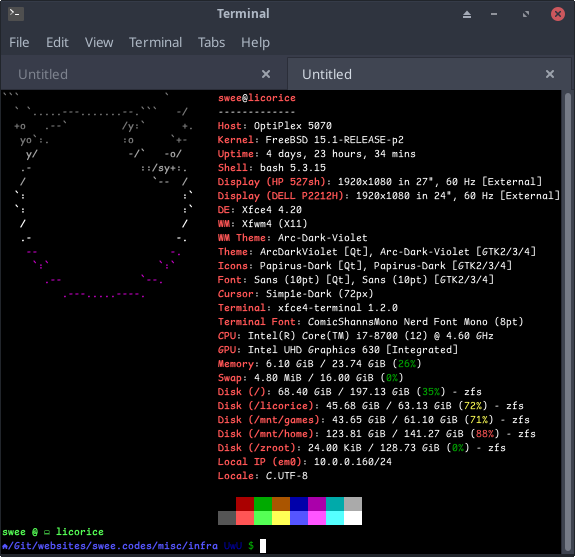Image resolution: width=575 pixels, height=557 pixels.
Task: Close the first Untitled tab
Action: [266, 74]
